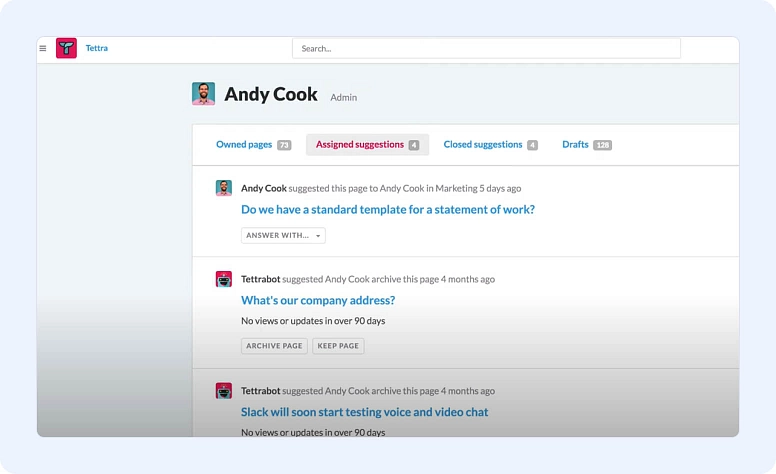Switch to the Owned pages tab
The width and height of the screenshot is (776, 474).
pos(244,145)
